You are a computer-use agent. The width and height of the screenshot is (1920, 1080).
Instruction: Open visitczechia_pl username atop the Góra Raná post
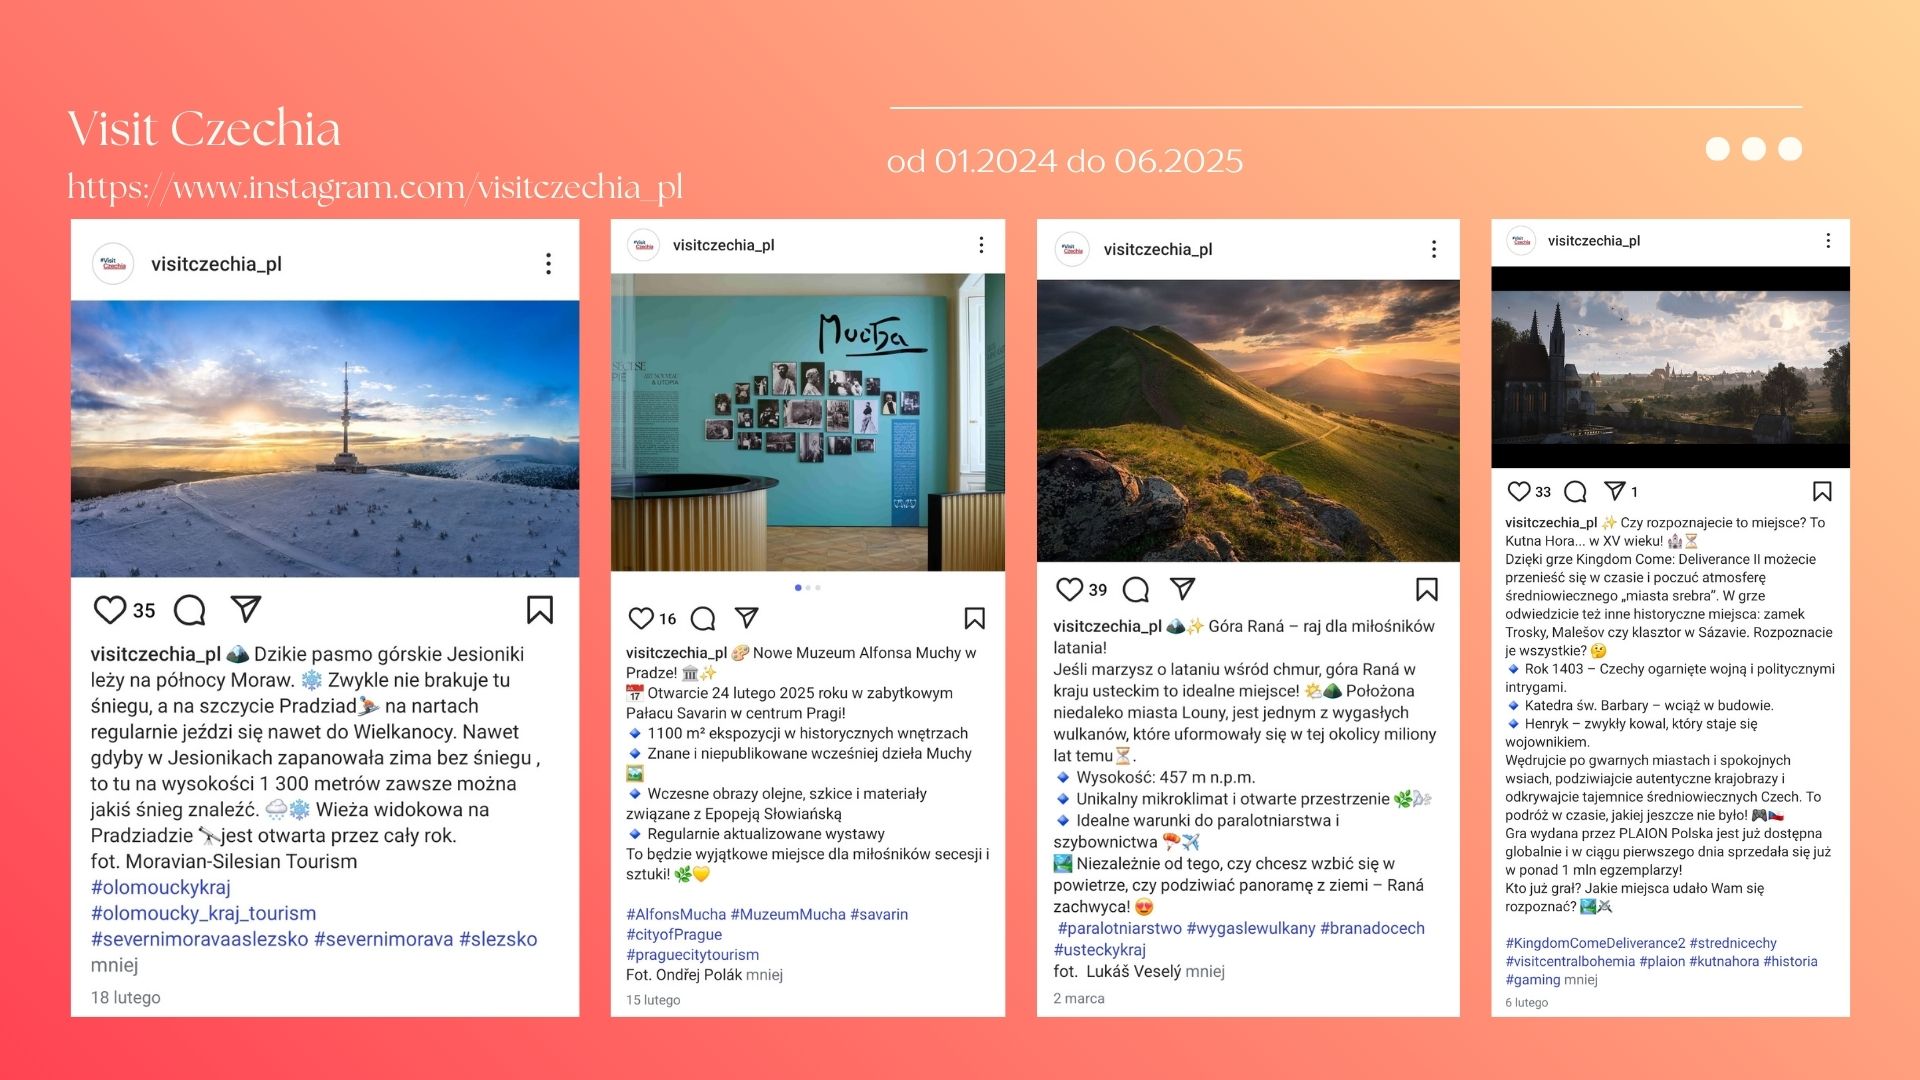pos(1158,249)
